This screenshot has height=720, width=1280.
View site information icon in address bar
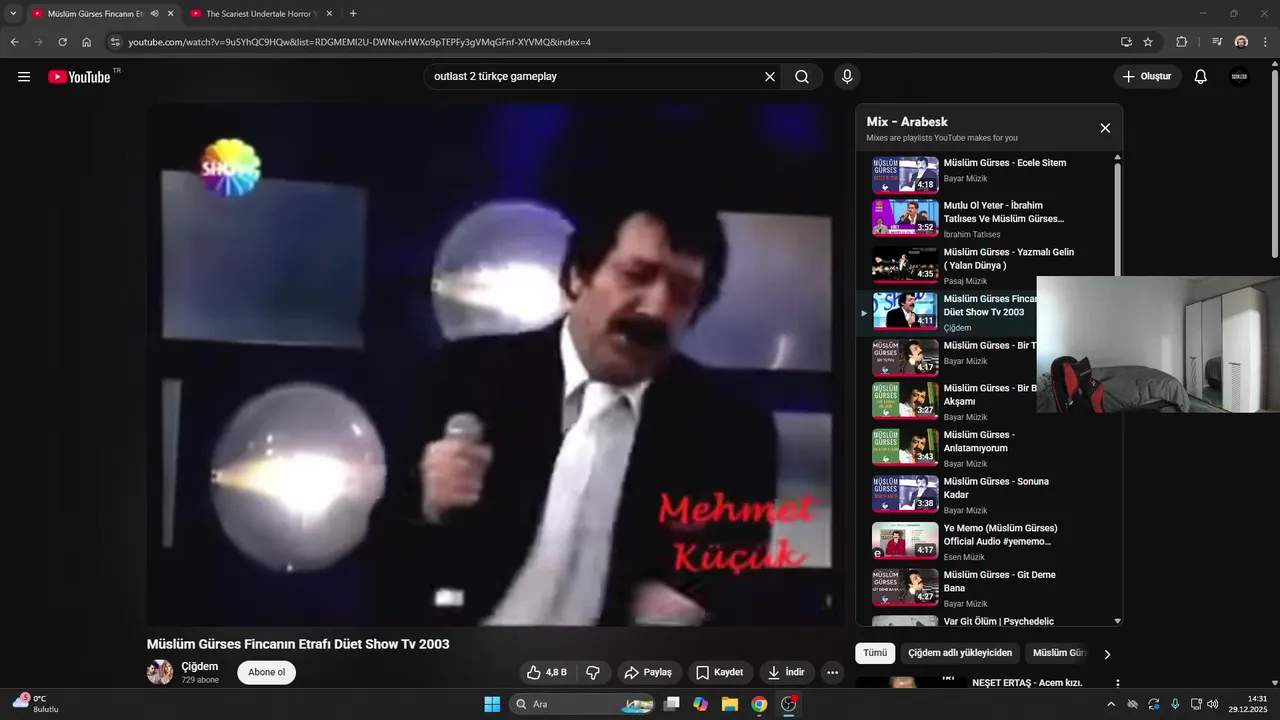pos(115,42)
